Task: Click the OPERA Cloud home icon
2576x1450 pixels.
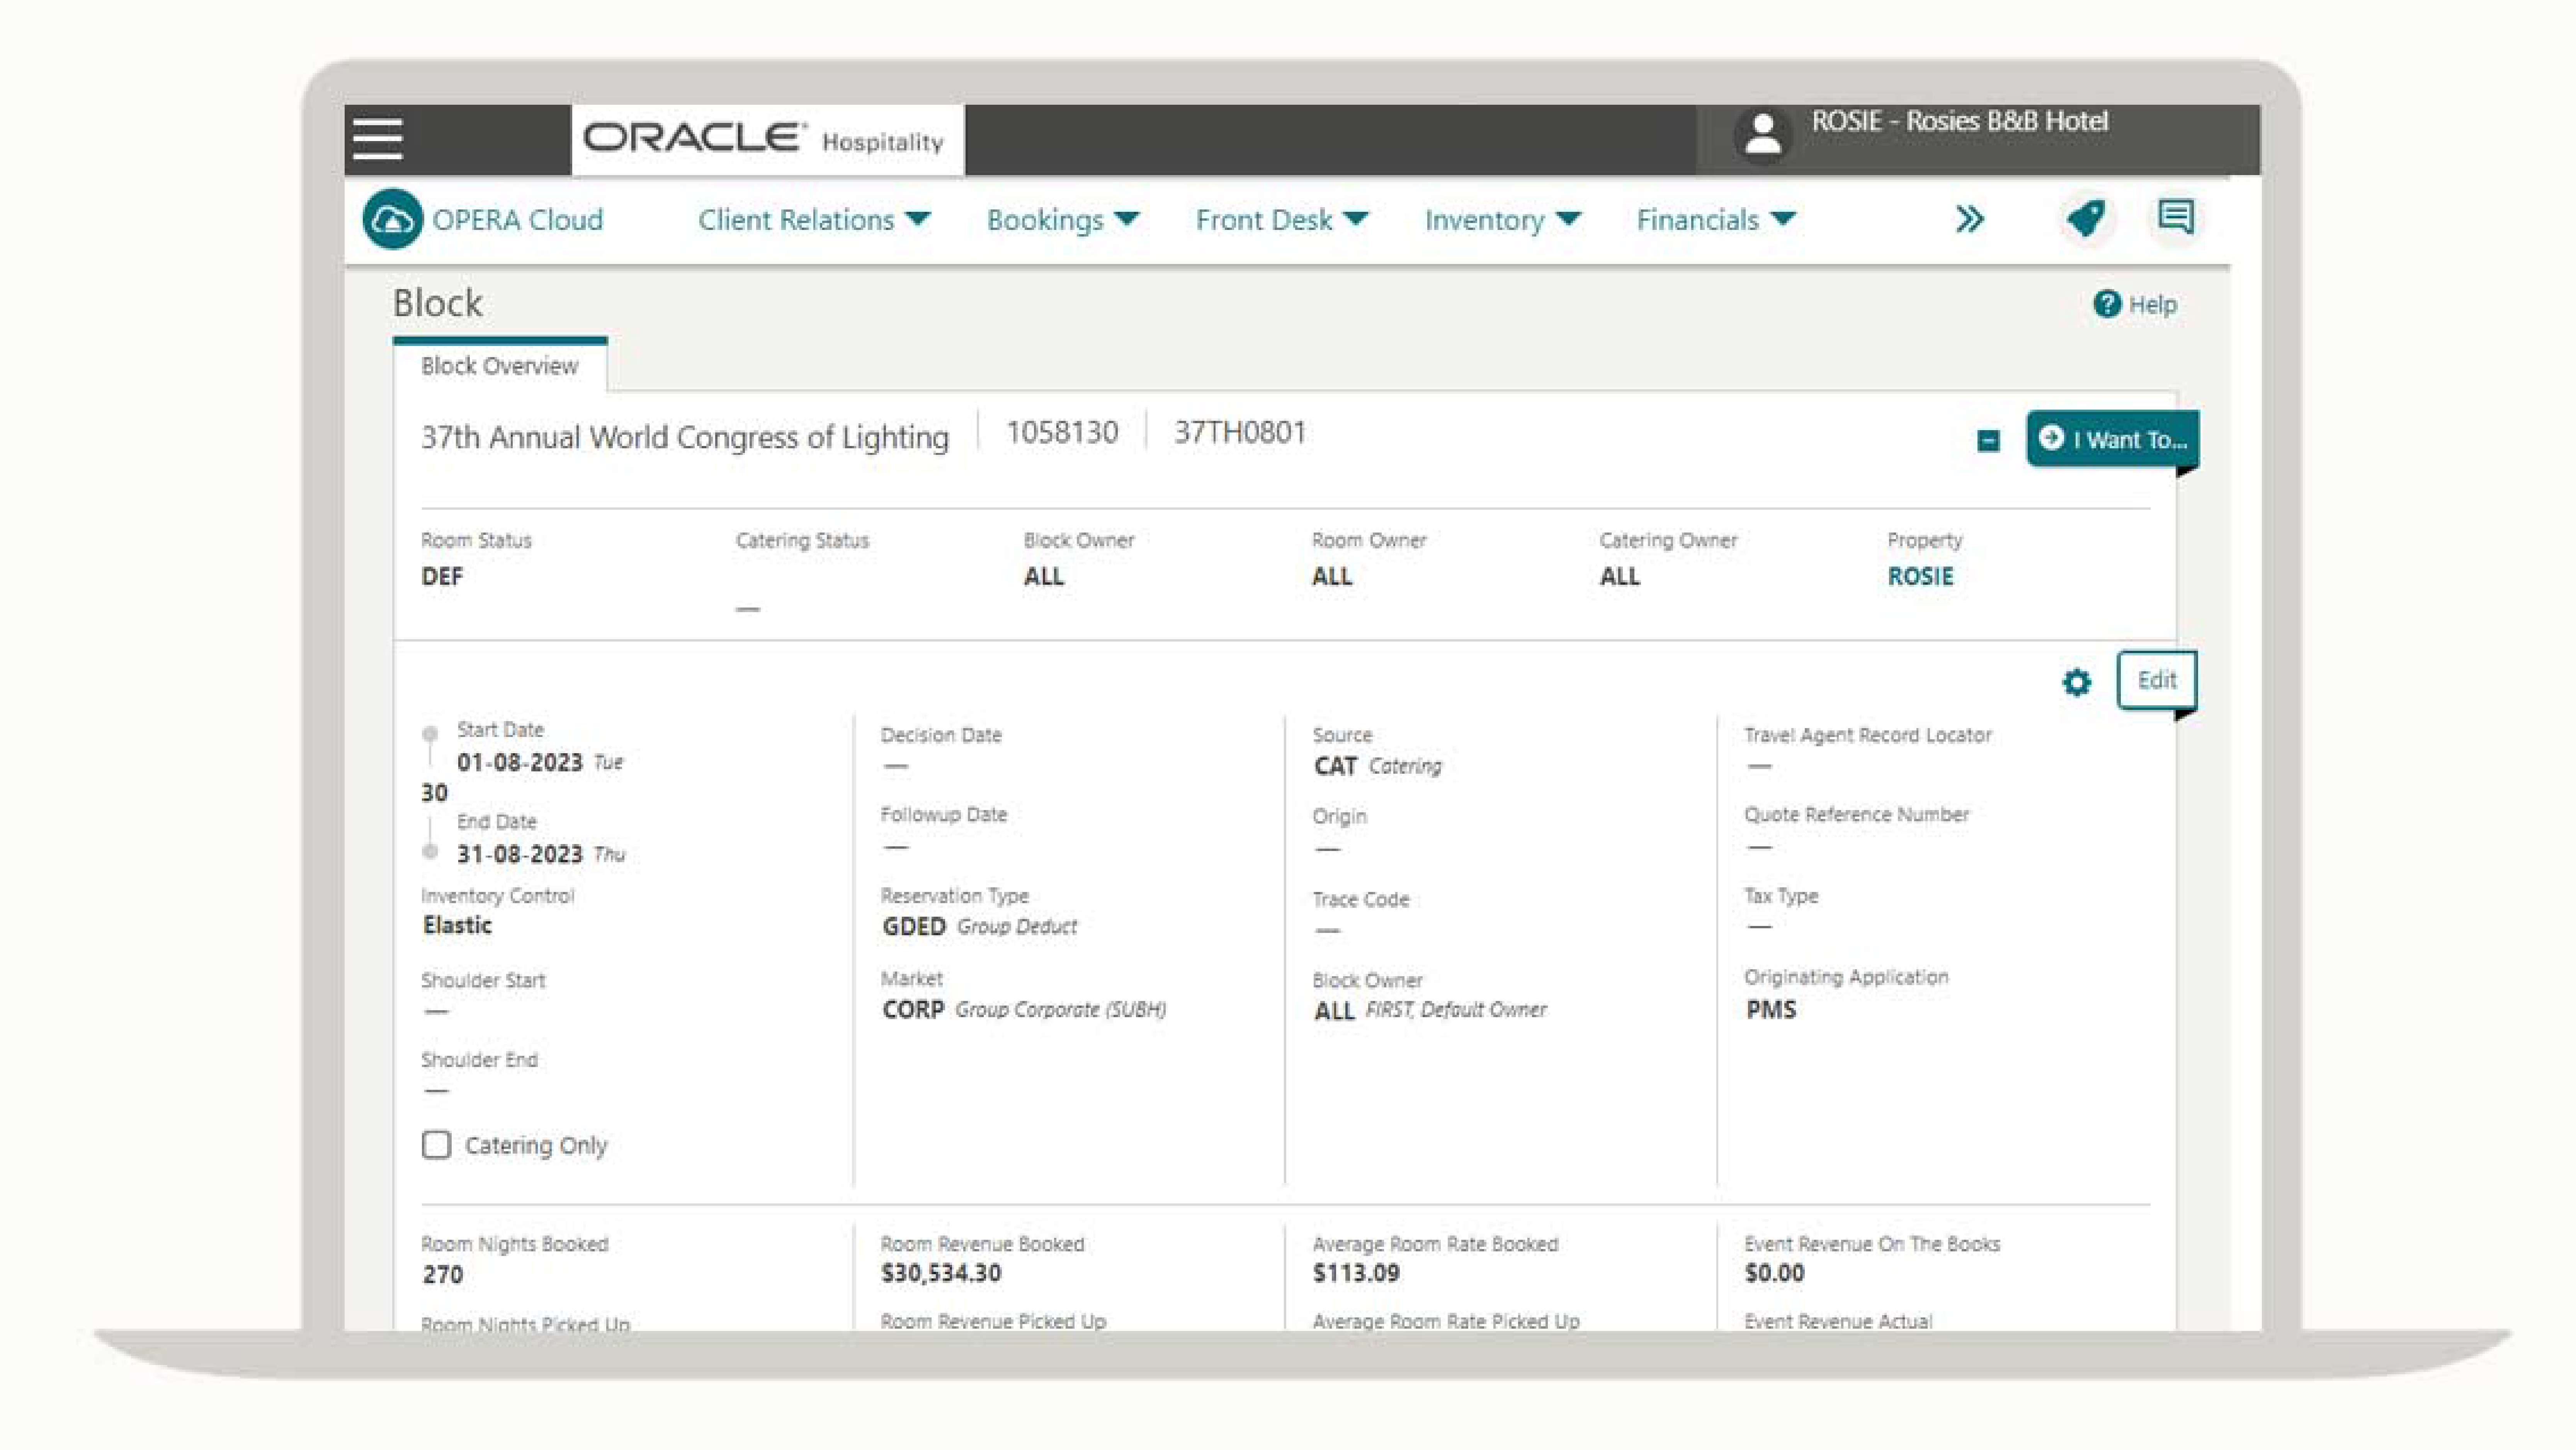Action: point(392,219)
